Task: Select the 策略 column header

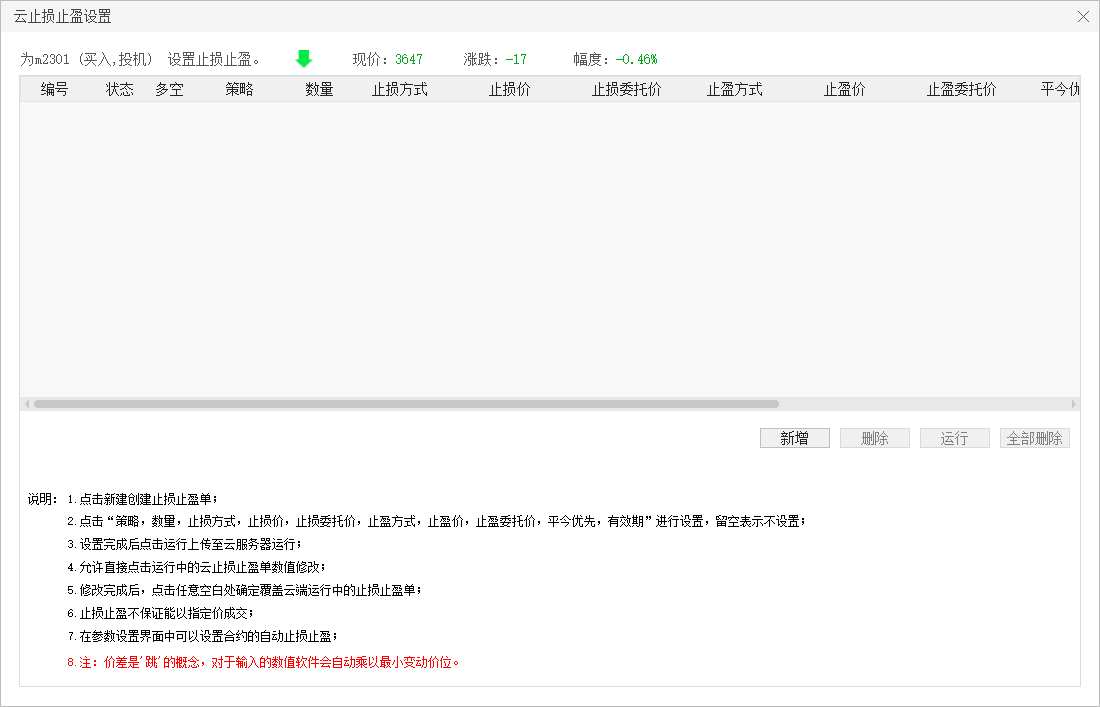Action: tap(239, 89)
